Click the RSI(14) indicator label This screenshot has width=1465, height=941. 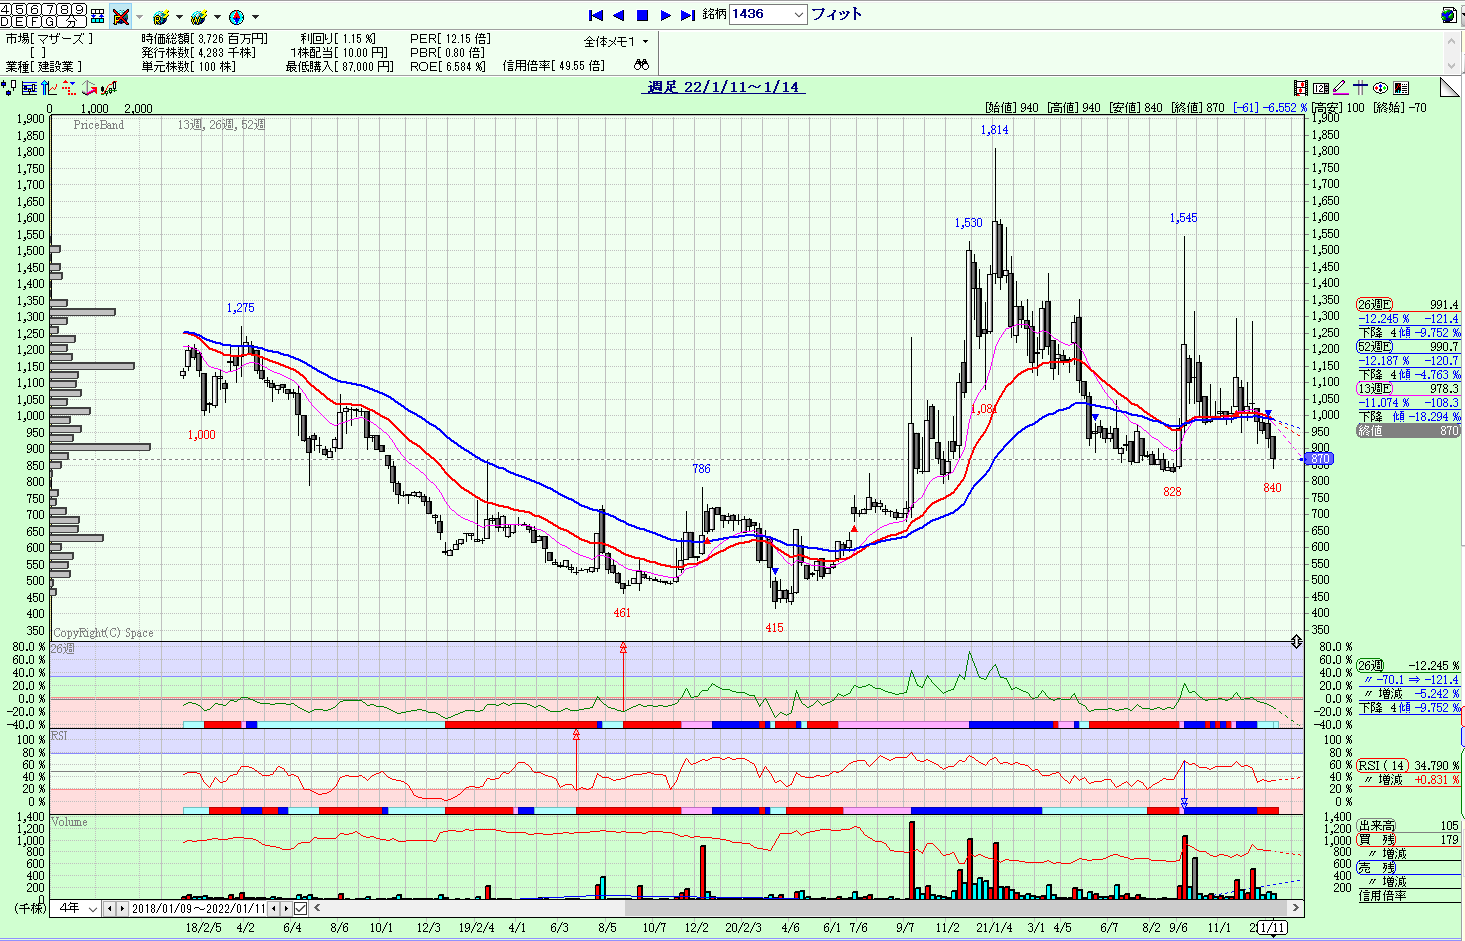[1382, 765]
